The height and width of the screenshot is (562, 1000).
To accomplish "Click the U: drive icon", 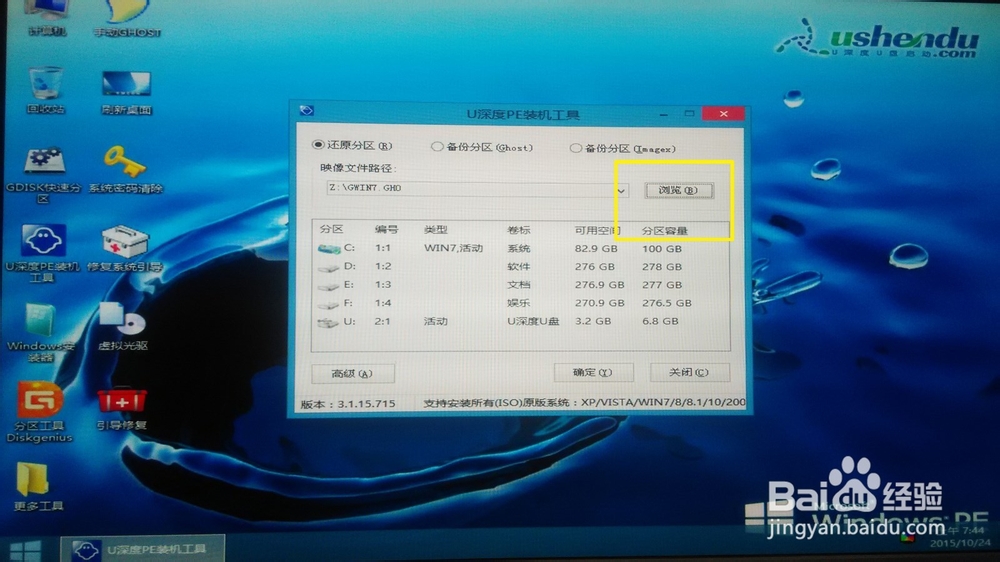I will pyautogui.click(x=328, y=323).
